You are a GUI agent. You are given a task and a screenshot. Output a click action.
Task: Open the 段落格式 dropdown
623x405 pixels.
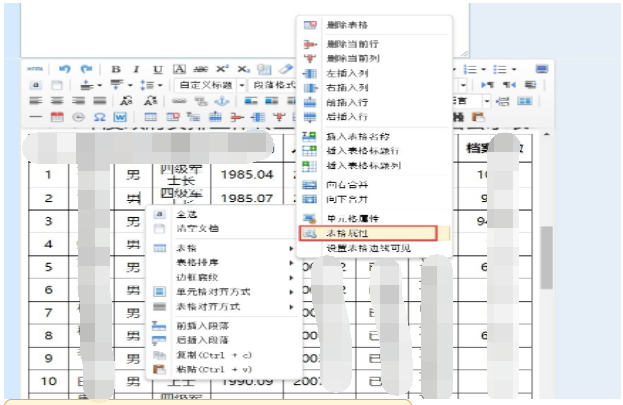[272, 85]
